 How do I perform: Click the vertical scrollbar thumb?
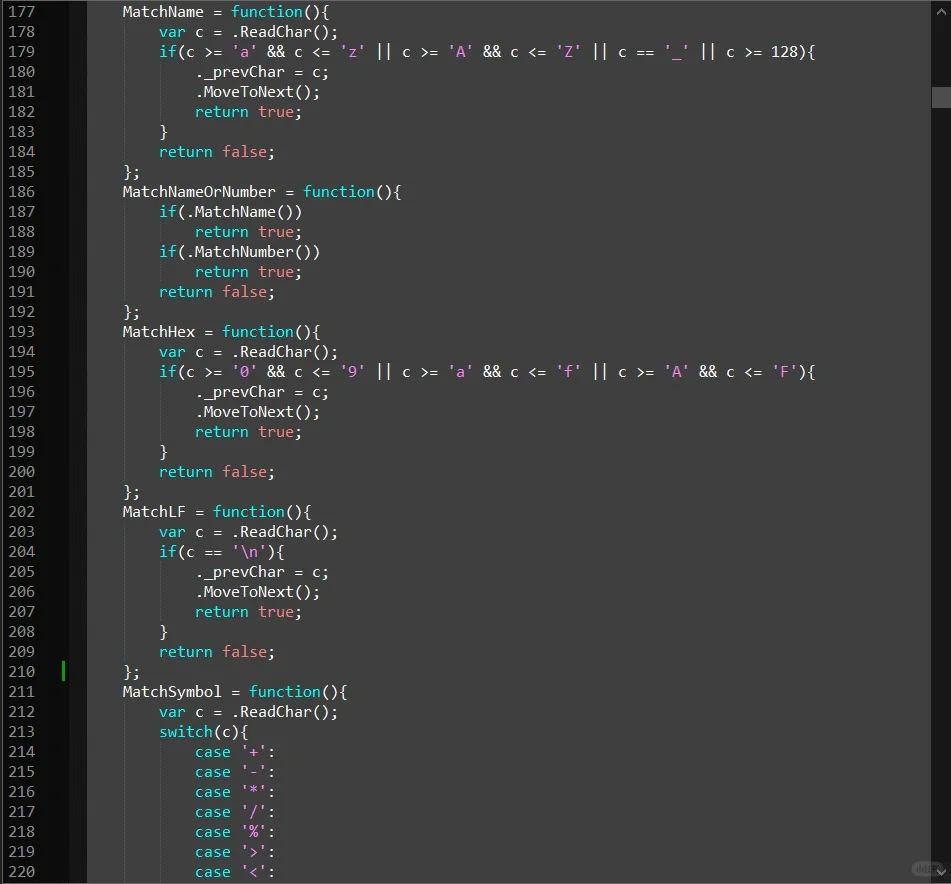(x=941, y=98)
